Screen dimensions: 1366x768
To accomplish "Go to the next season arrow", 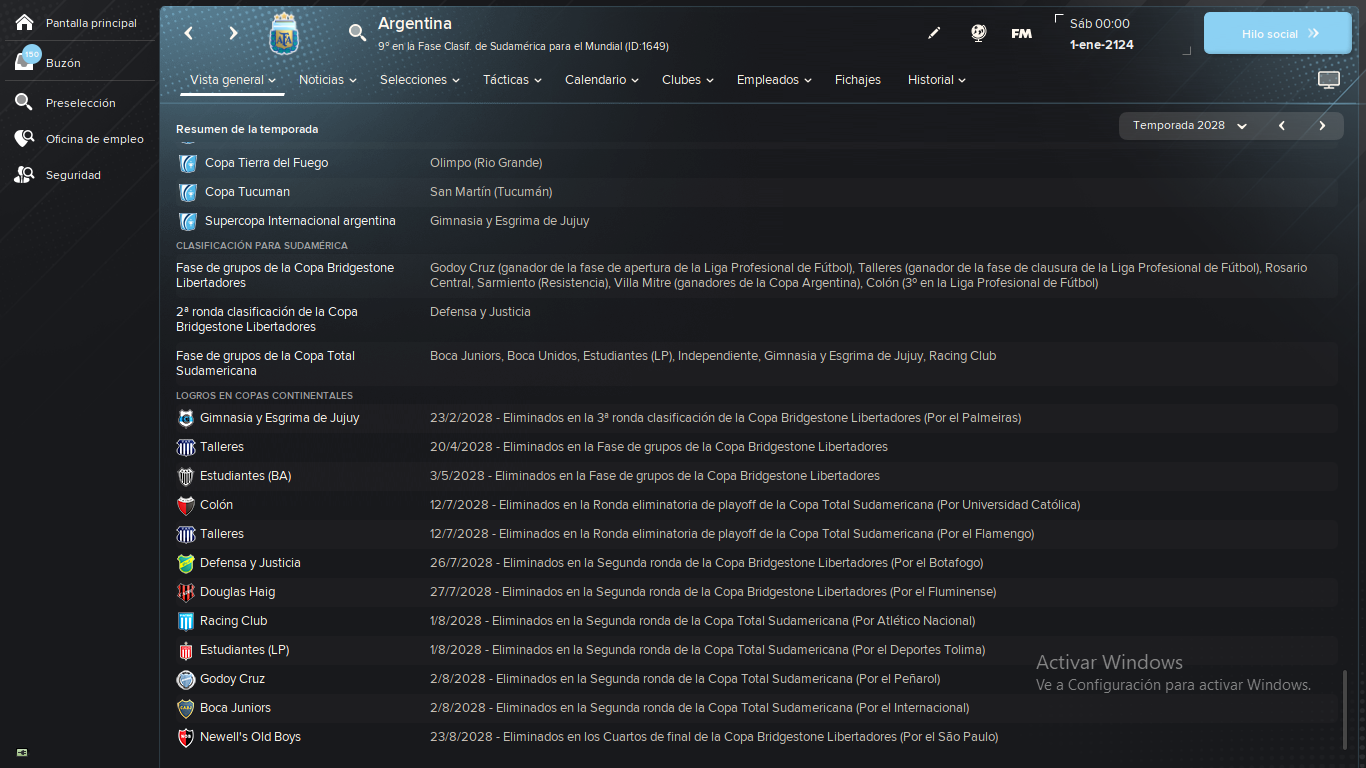I will pos(1322,126).
